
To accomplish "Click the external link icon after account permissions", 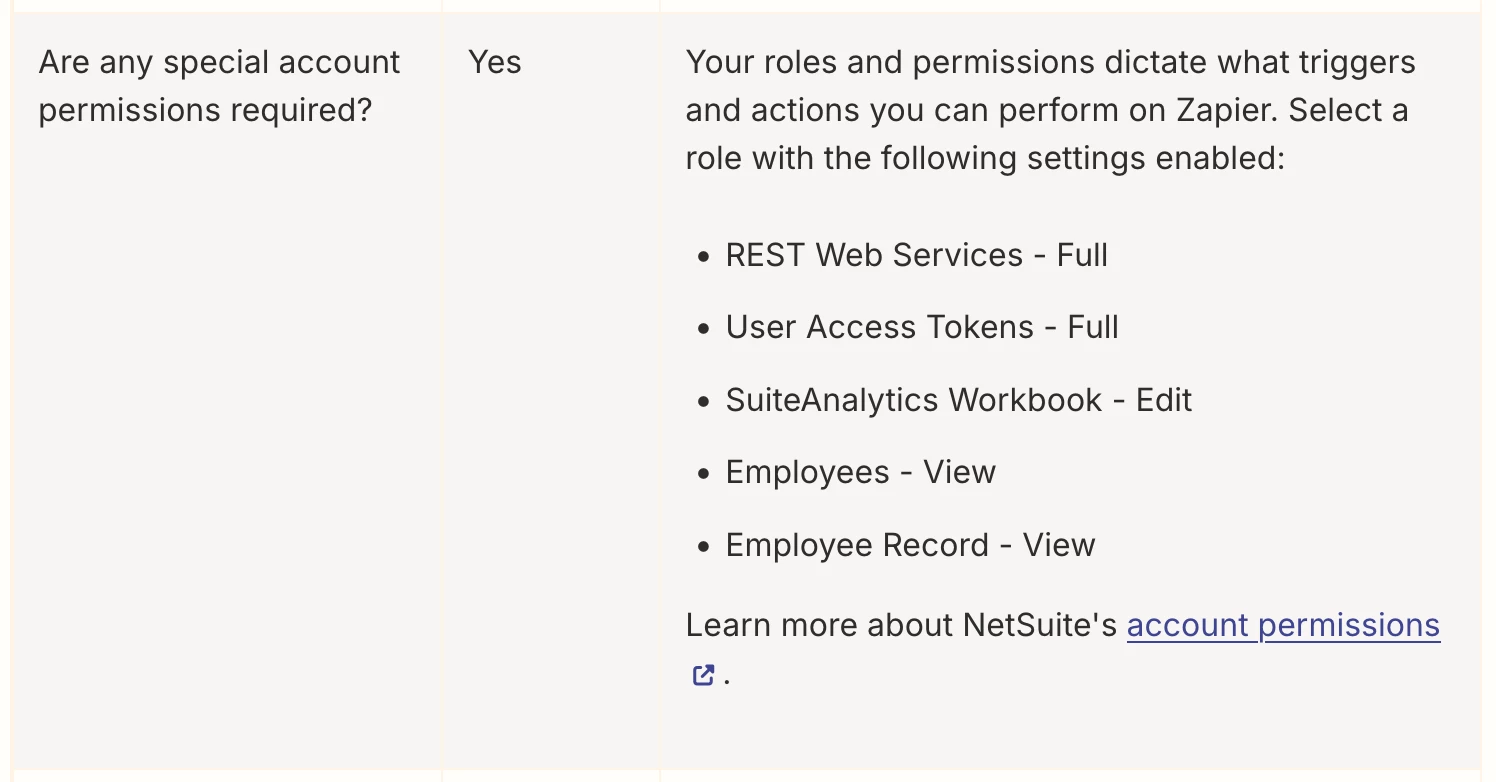I will (703, 675).
